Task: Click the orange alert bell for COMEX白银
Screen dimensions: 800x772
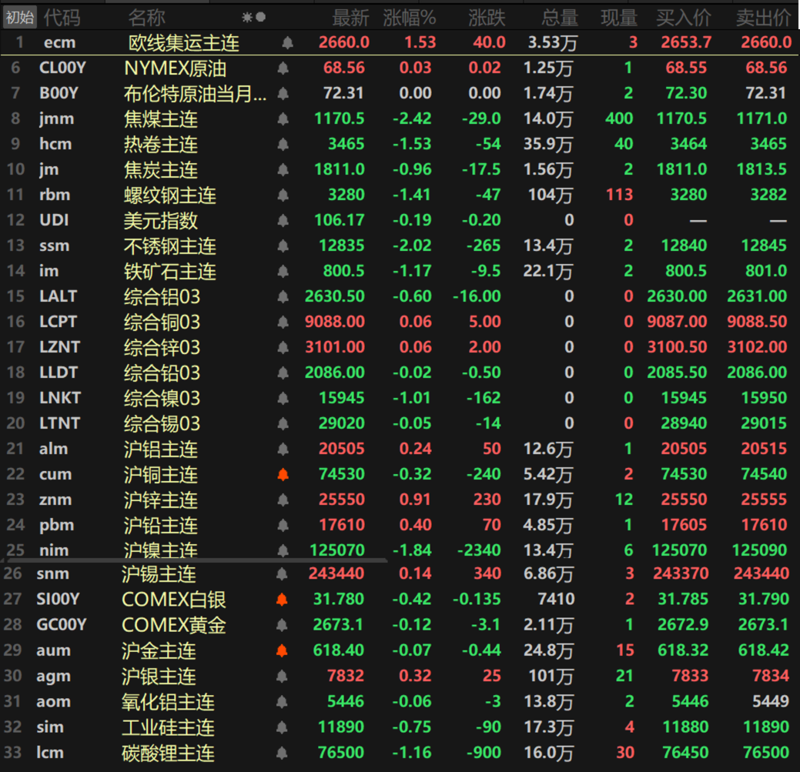Action: coord(282,600)
